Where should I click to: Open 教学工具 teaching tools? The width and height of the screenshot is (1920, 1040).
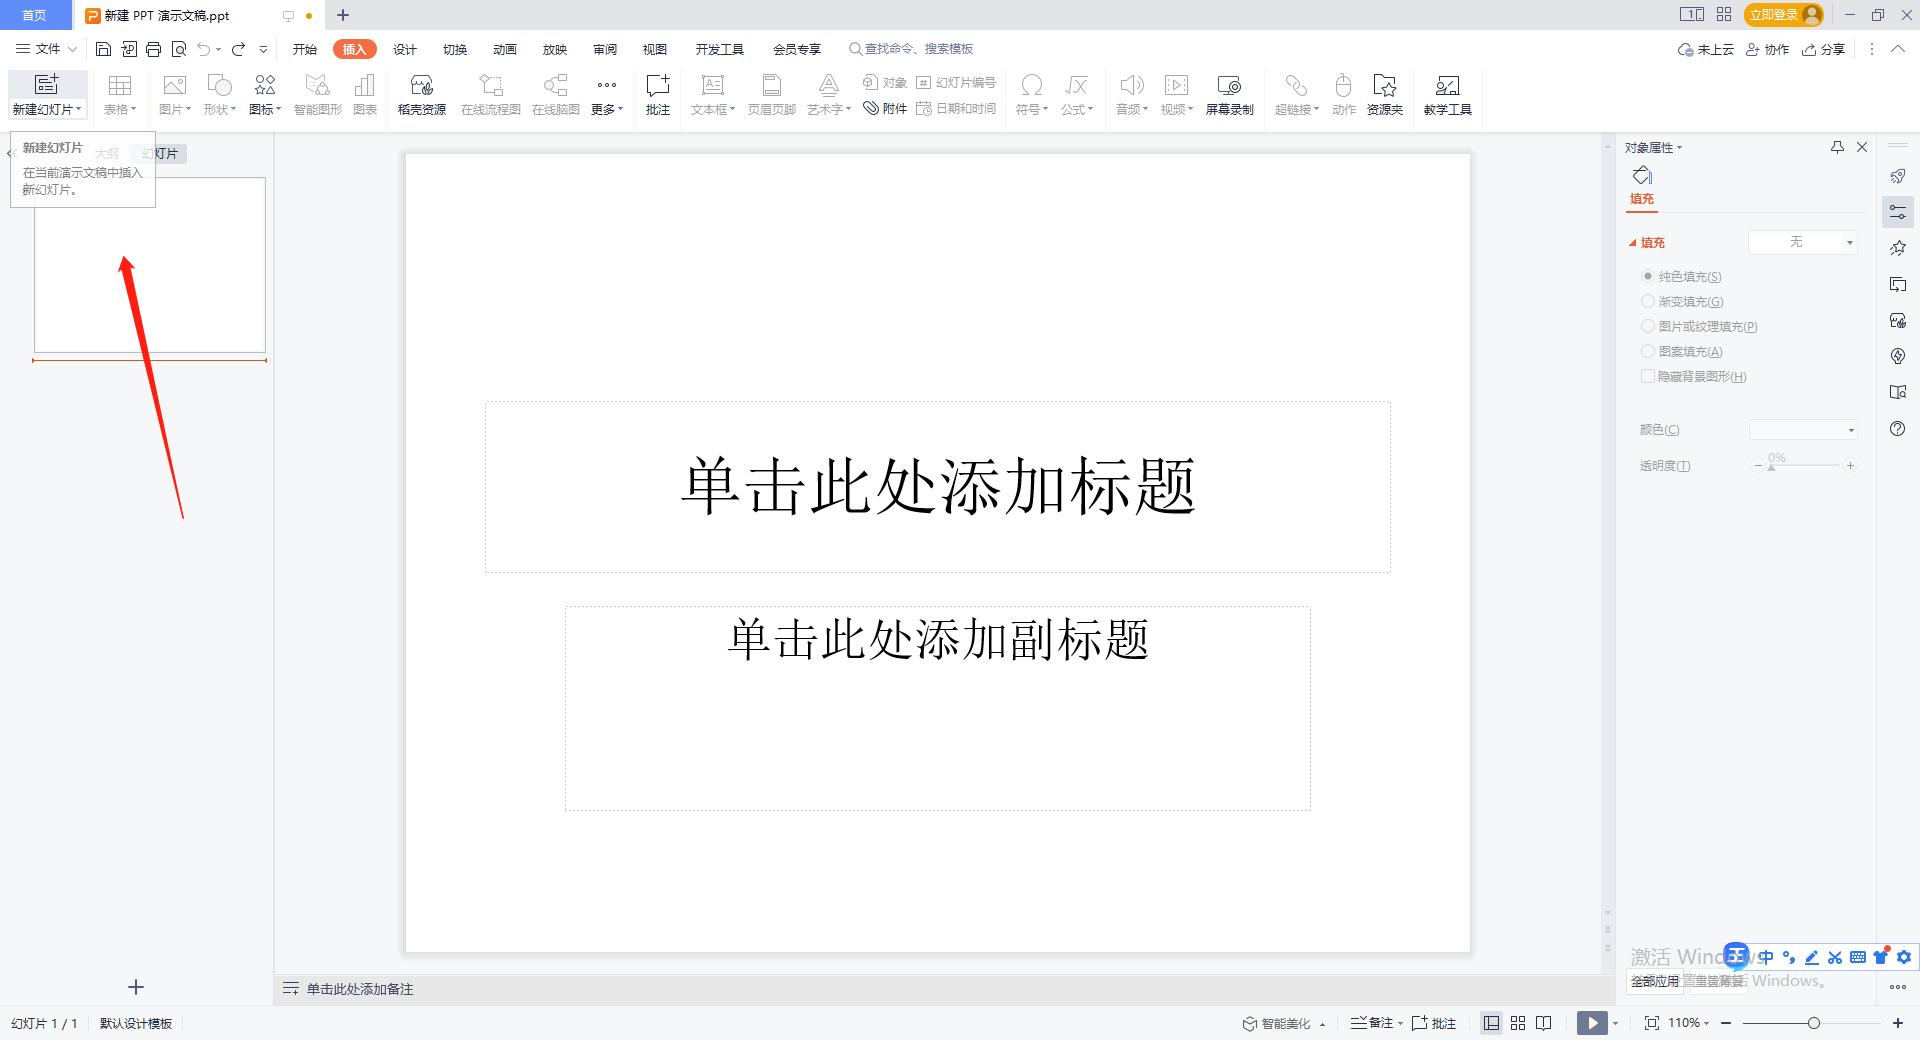tap(1446, 95)
